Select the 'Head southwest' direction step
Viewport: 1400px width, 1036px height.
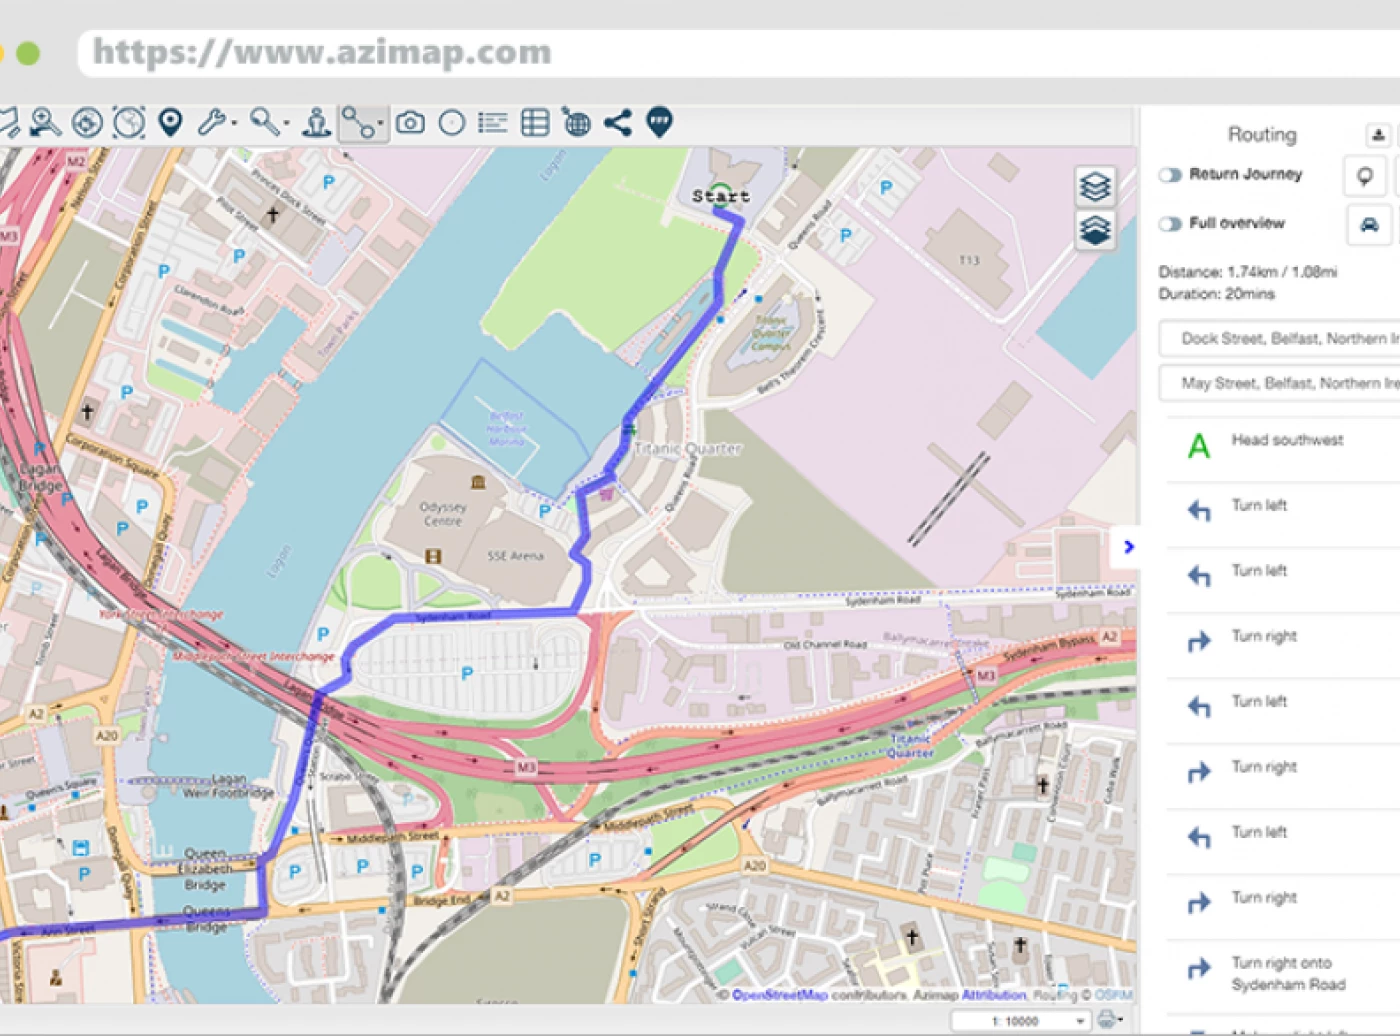tap(1286, 440)
